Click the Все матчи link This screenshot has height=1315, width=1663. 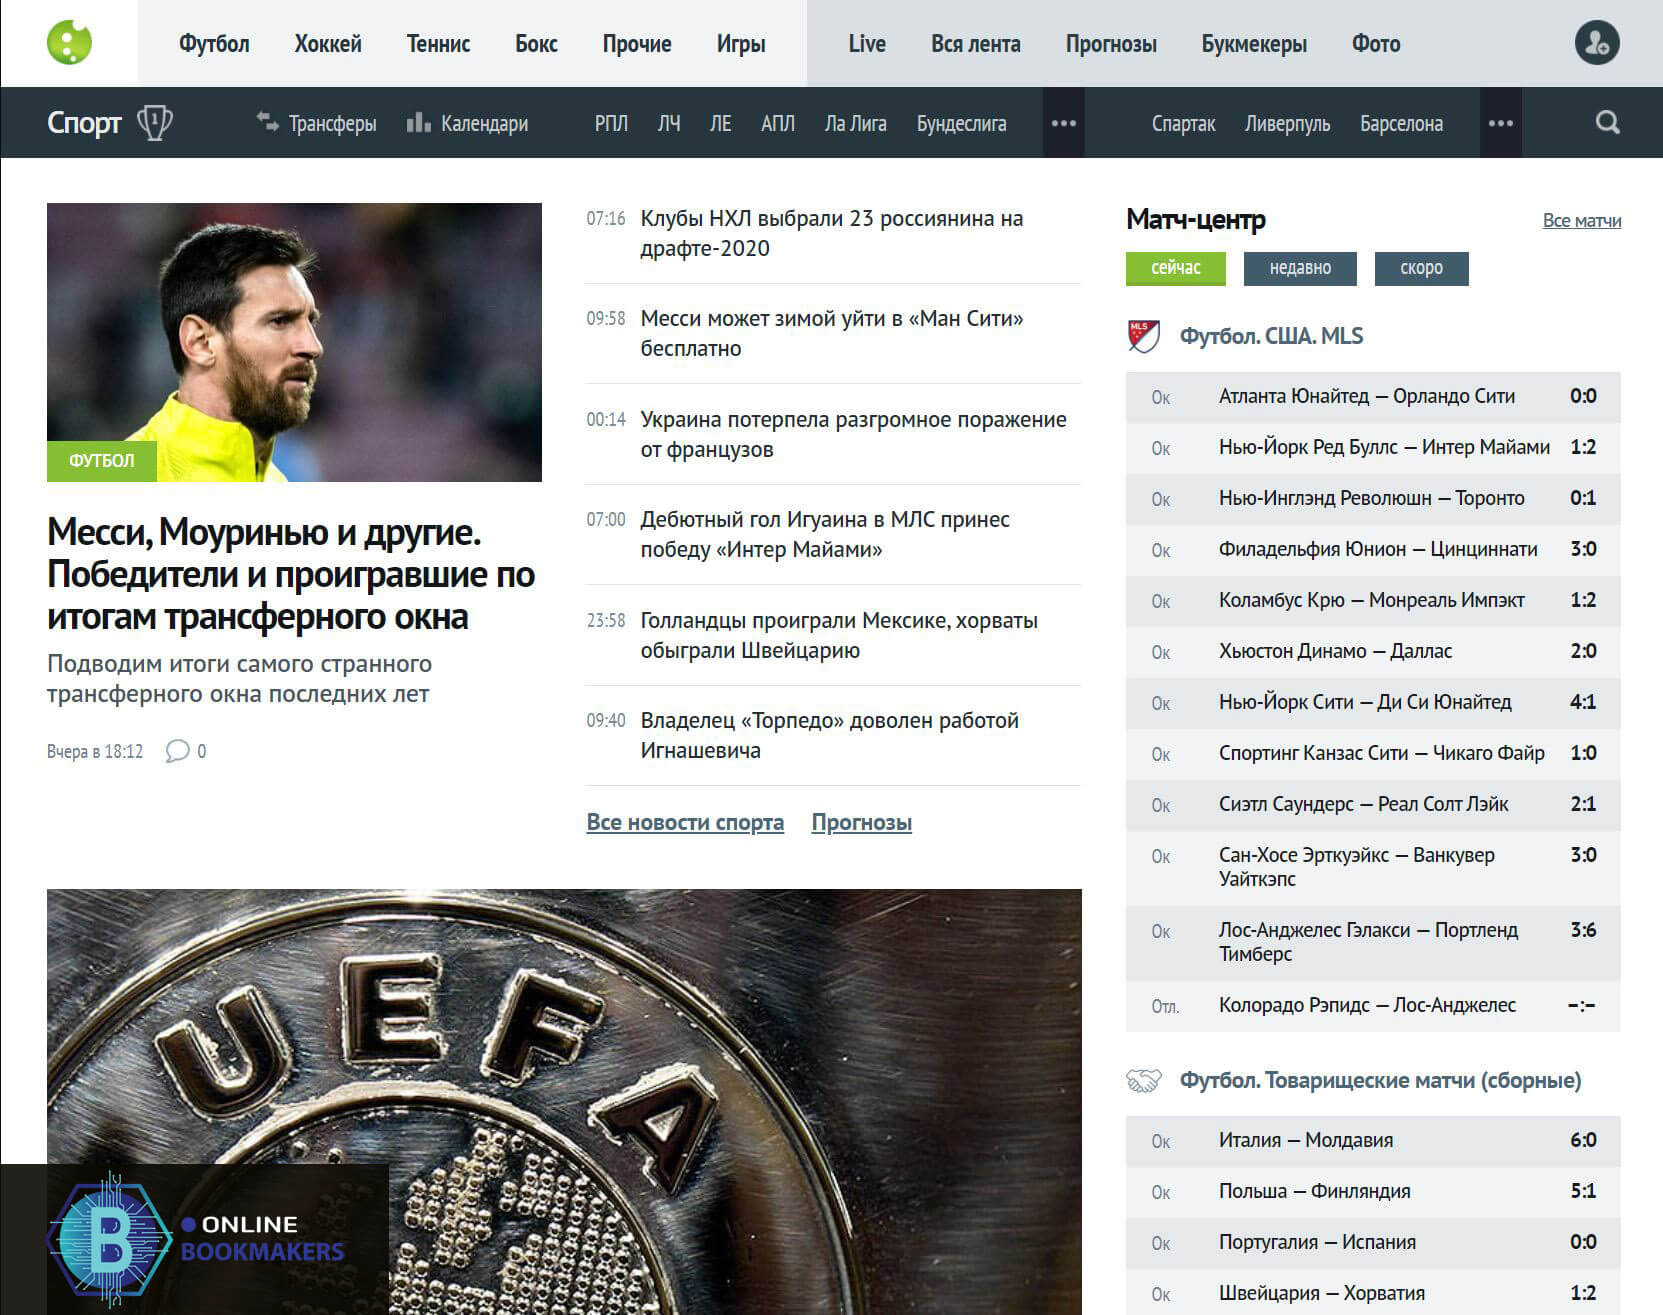1582,221
